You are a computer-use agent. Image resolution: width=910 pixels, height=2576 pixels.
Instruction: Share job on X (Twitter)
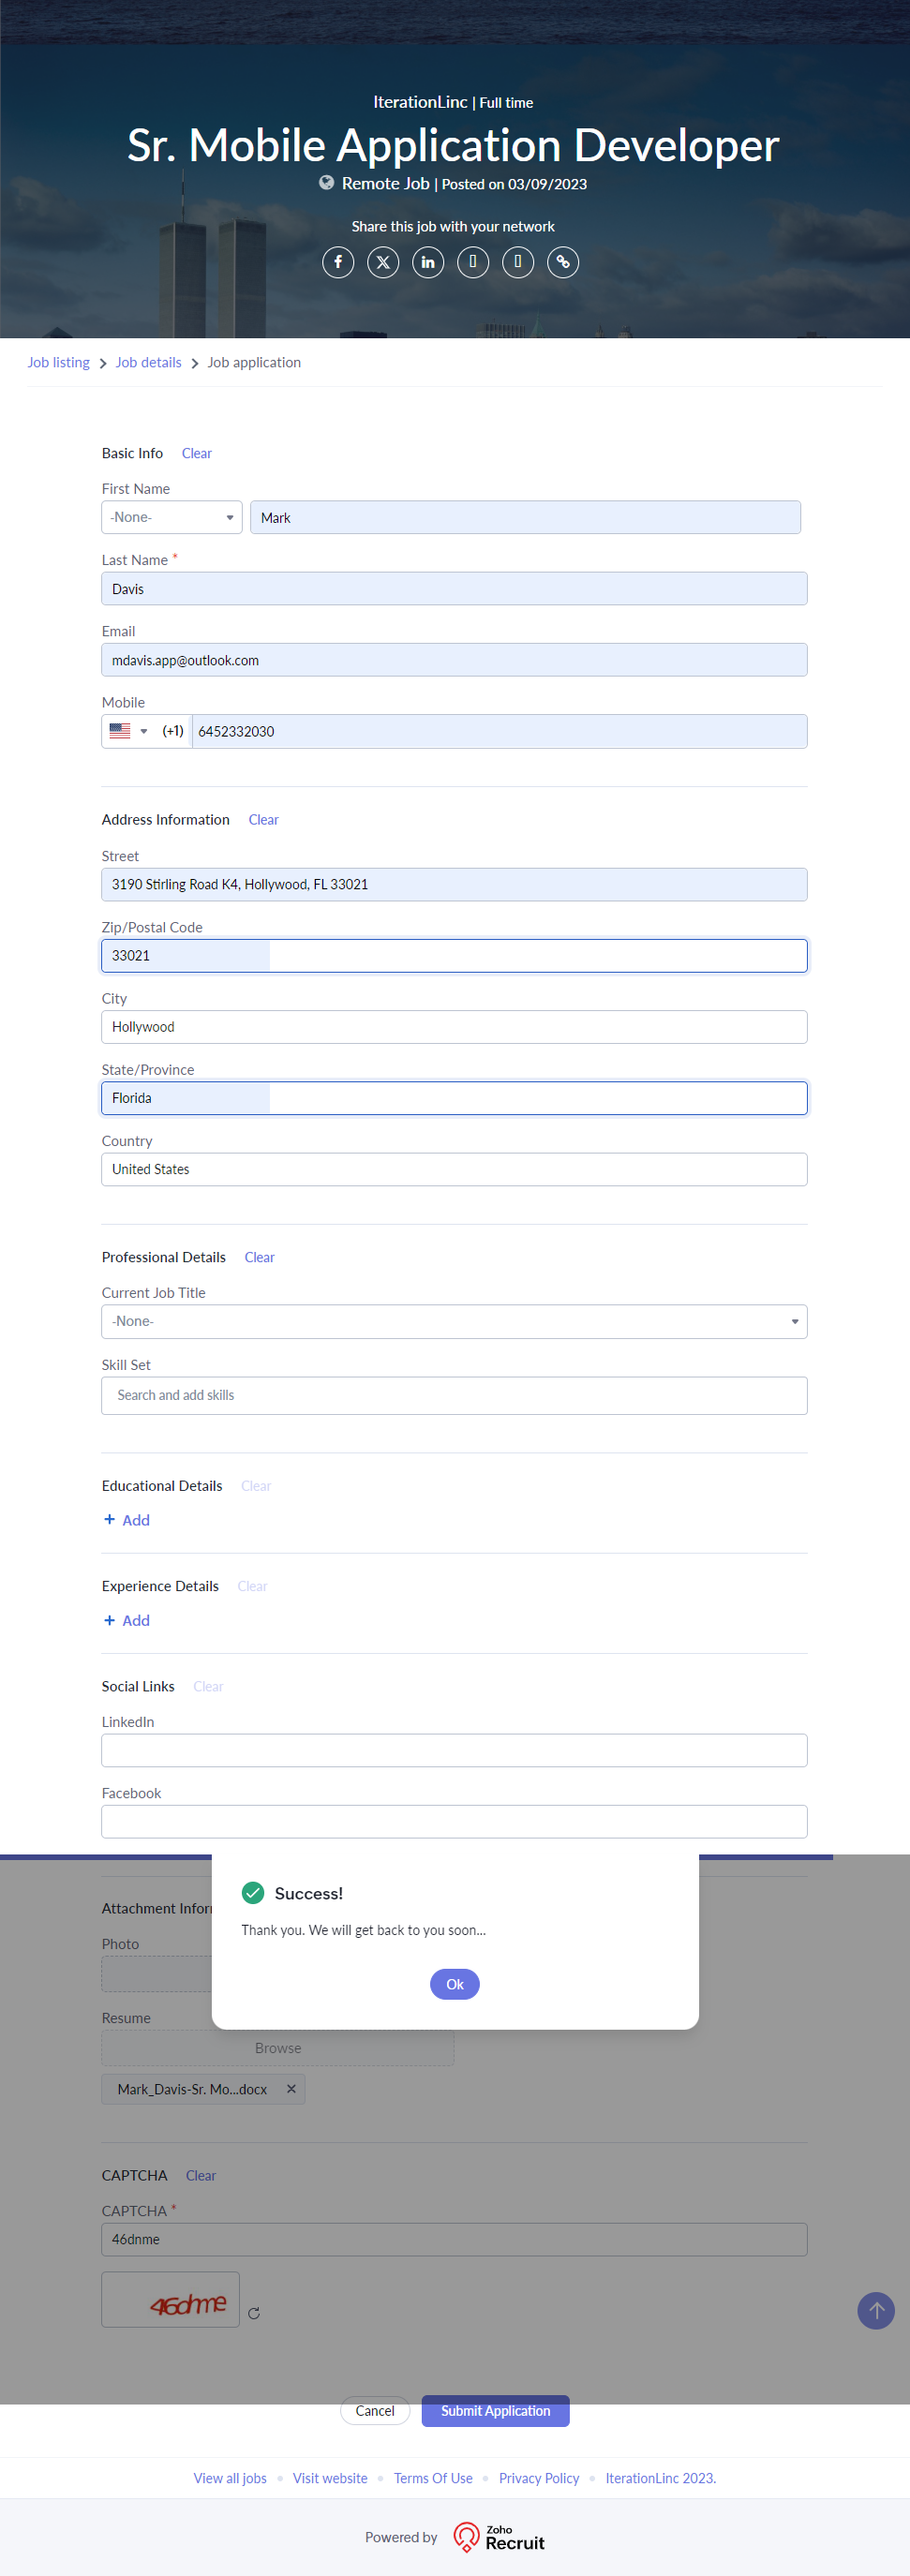click(x=383, y=262)
